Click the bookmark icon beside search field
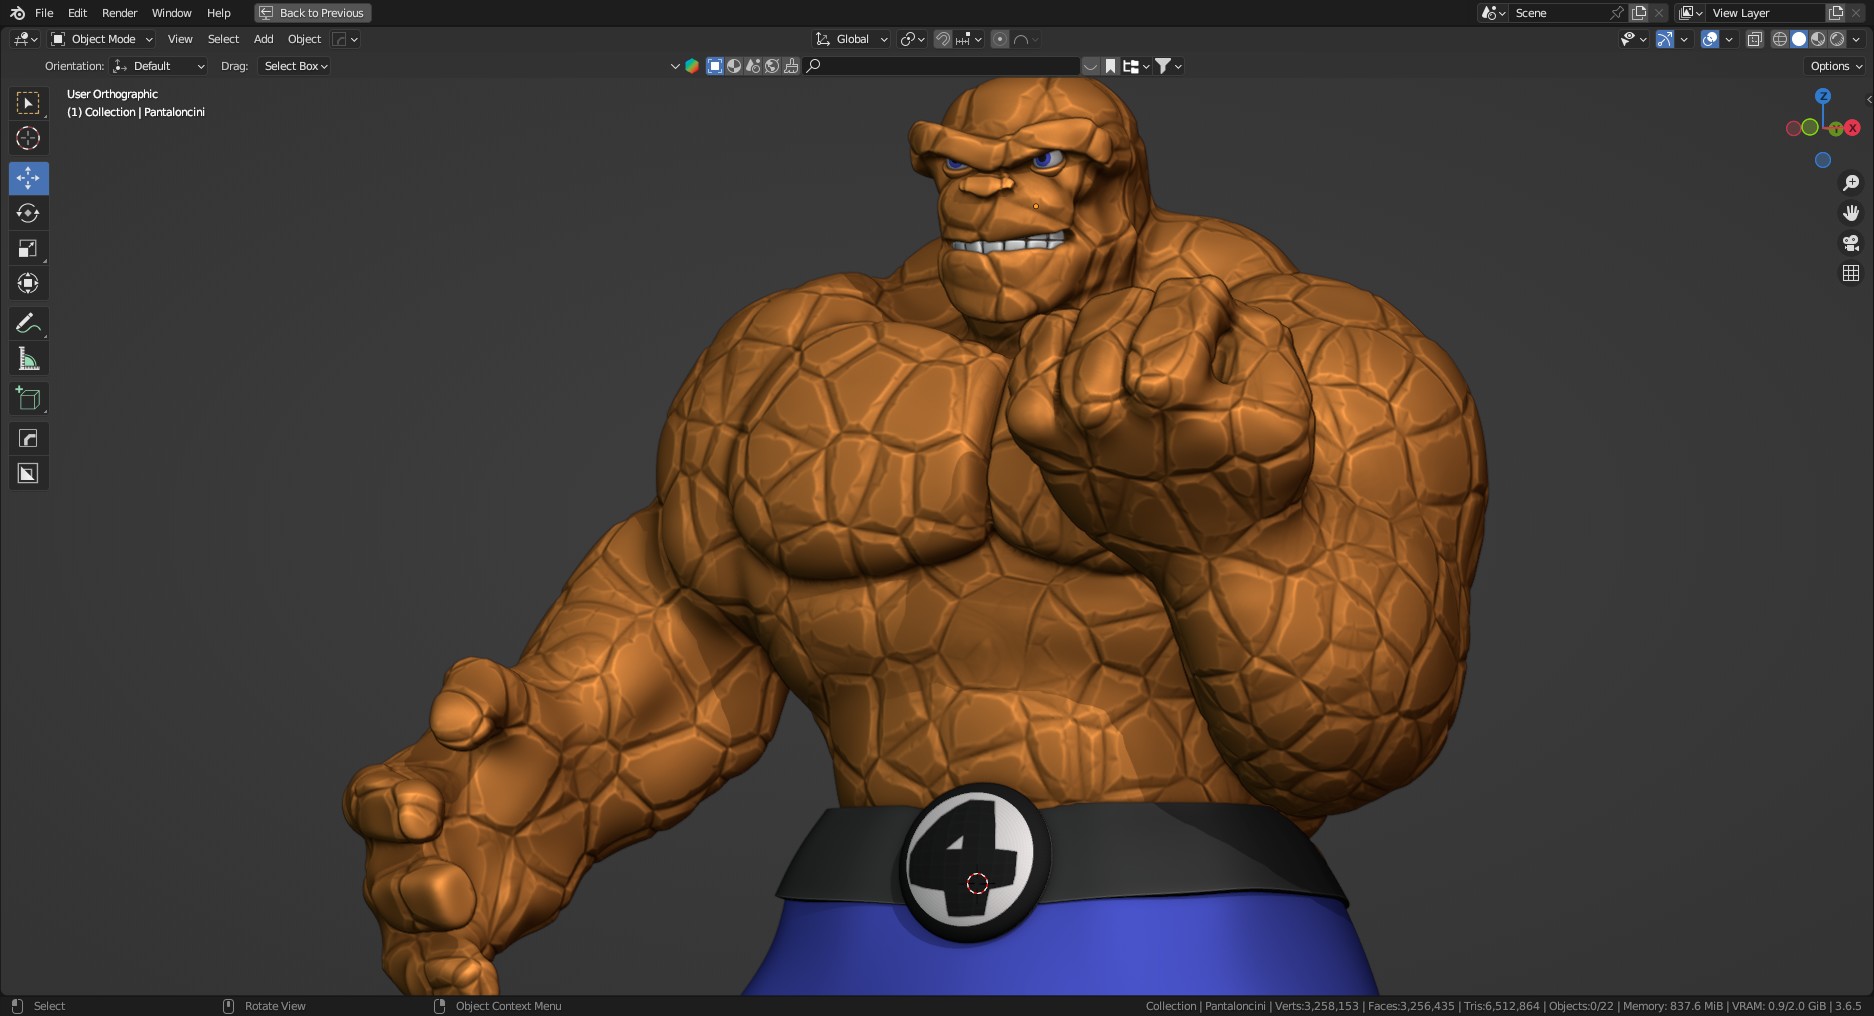Screen dimensions: 1874x1016 coord(1110,66)
